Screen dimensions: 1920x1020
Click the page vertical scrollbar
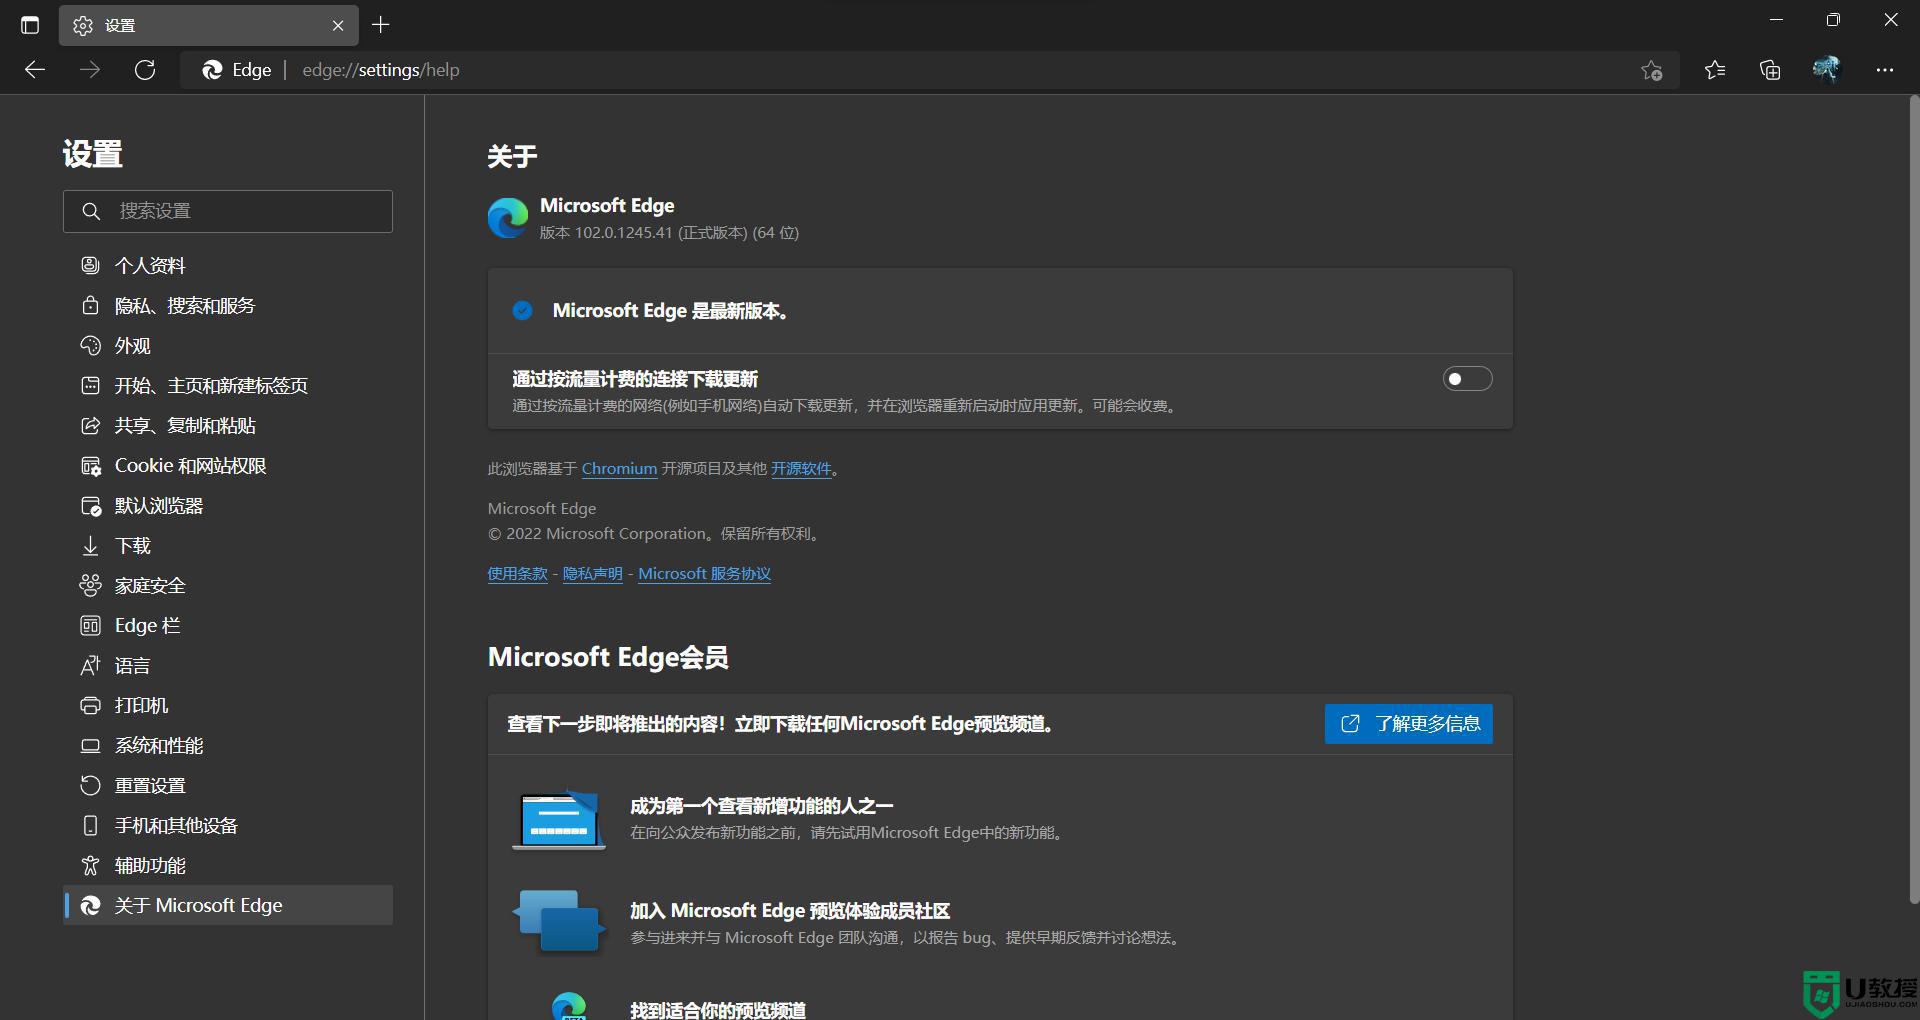coord(1914,500)
